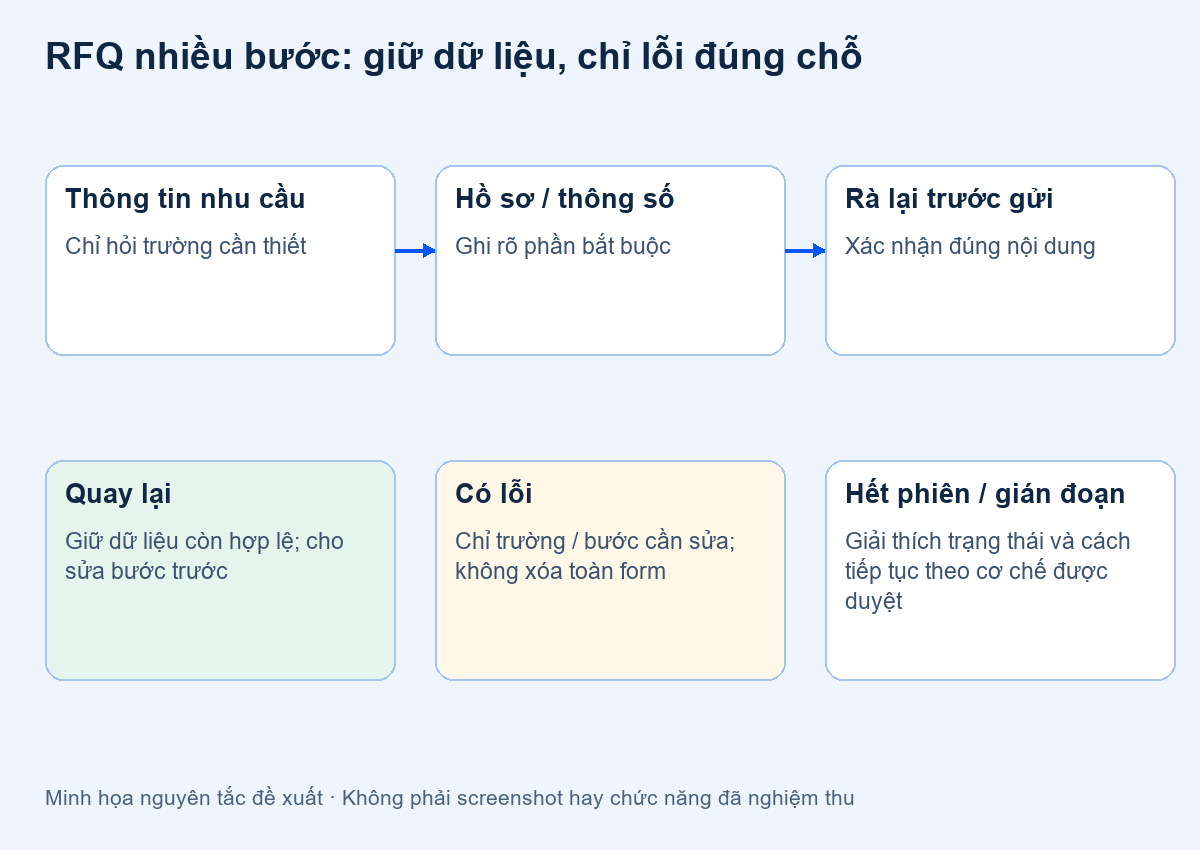Select the 'Quay lại' heading
The image size is (1200, 850).
[118, 494]
